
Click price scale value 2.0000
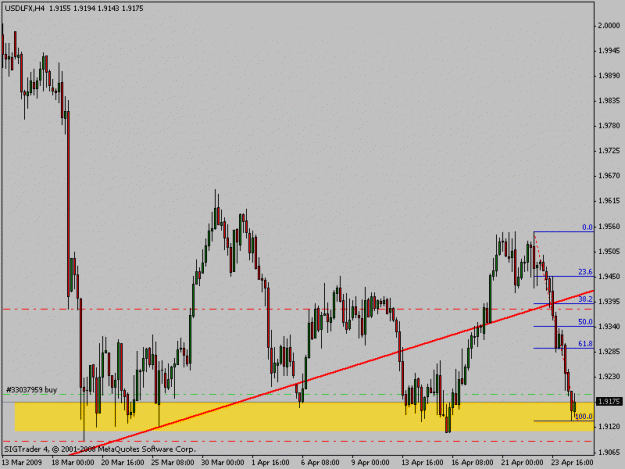point(609,26)
